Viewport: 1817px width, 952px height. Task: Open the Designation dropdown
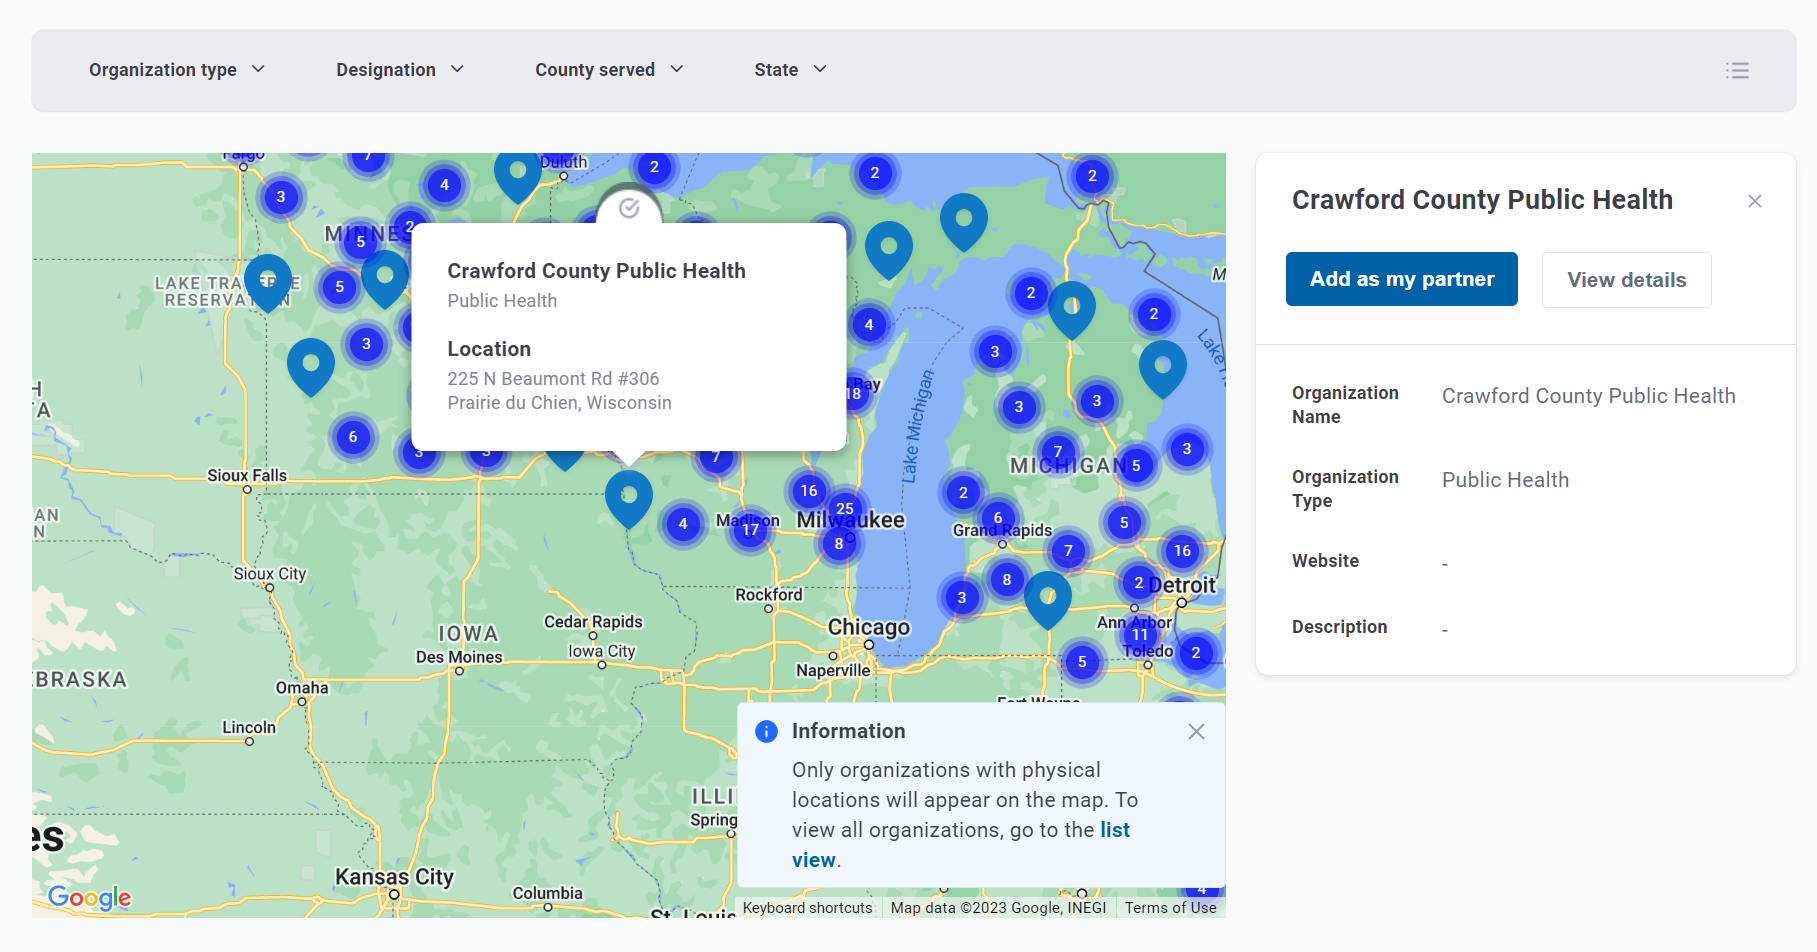pos(399,70)
